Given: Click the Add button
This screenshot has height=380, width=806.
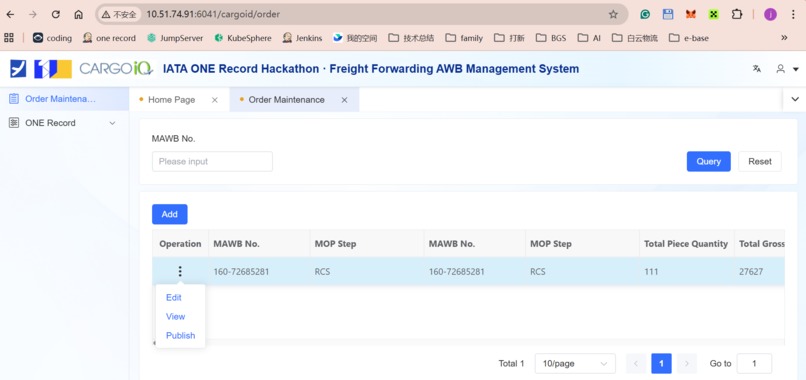Looking at the screenshot, I should coord(170,214).
